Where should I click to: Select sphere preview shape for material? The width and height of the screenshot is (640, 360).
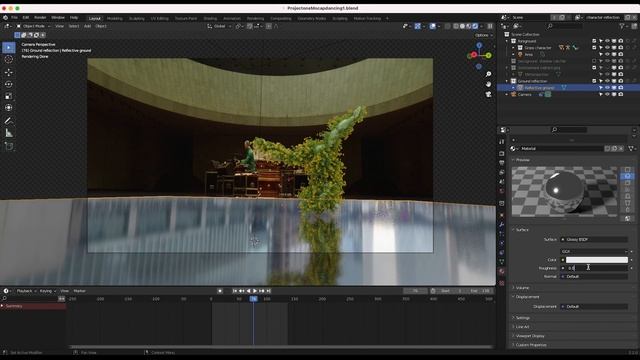coord(627,176)
